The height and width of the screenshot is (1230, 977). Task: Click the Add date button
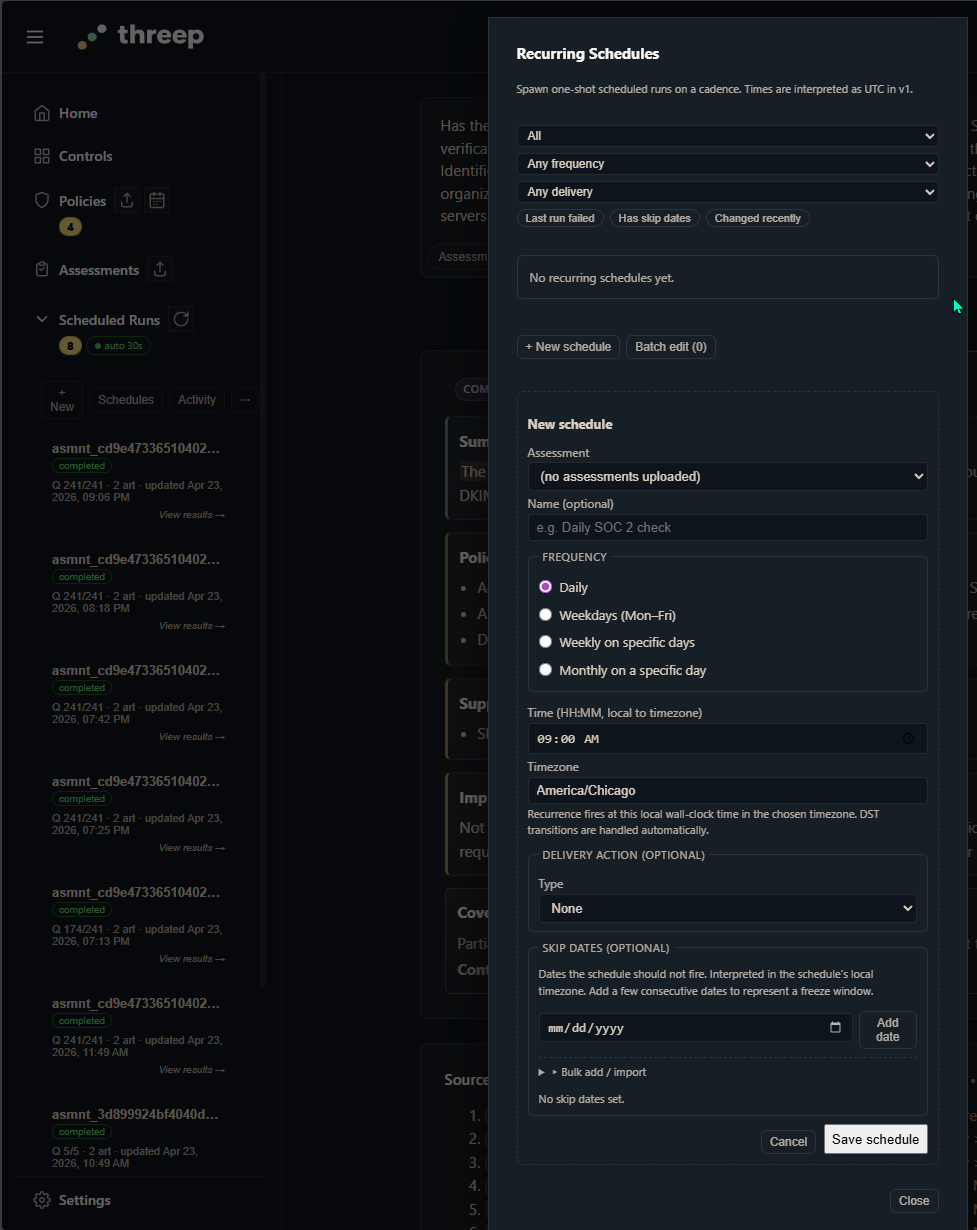click(x=888, y=1030)
